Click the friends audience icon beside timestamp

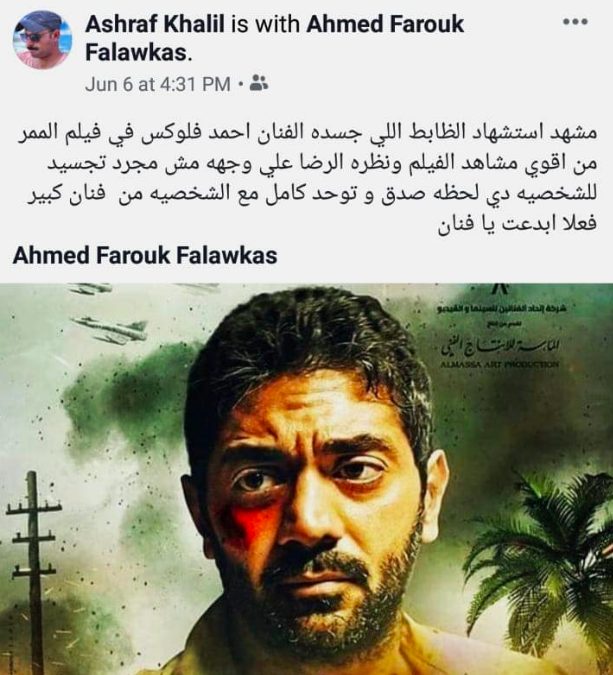[259, 83]
